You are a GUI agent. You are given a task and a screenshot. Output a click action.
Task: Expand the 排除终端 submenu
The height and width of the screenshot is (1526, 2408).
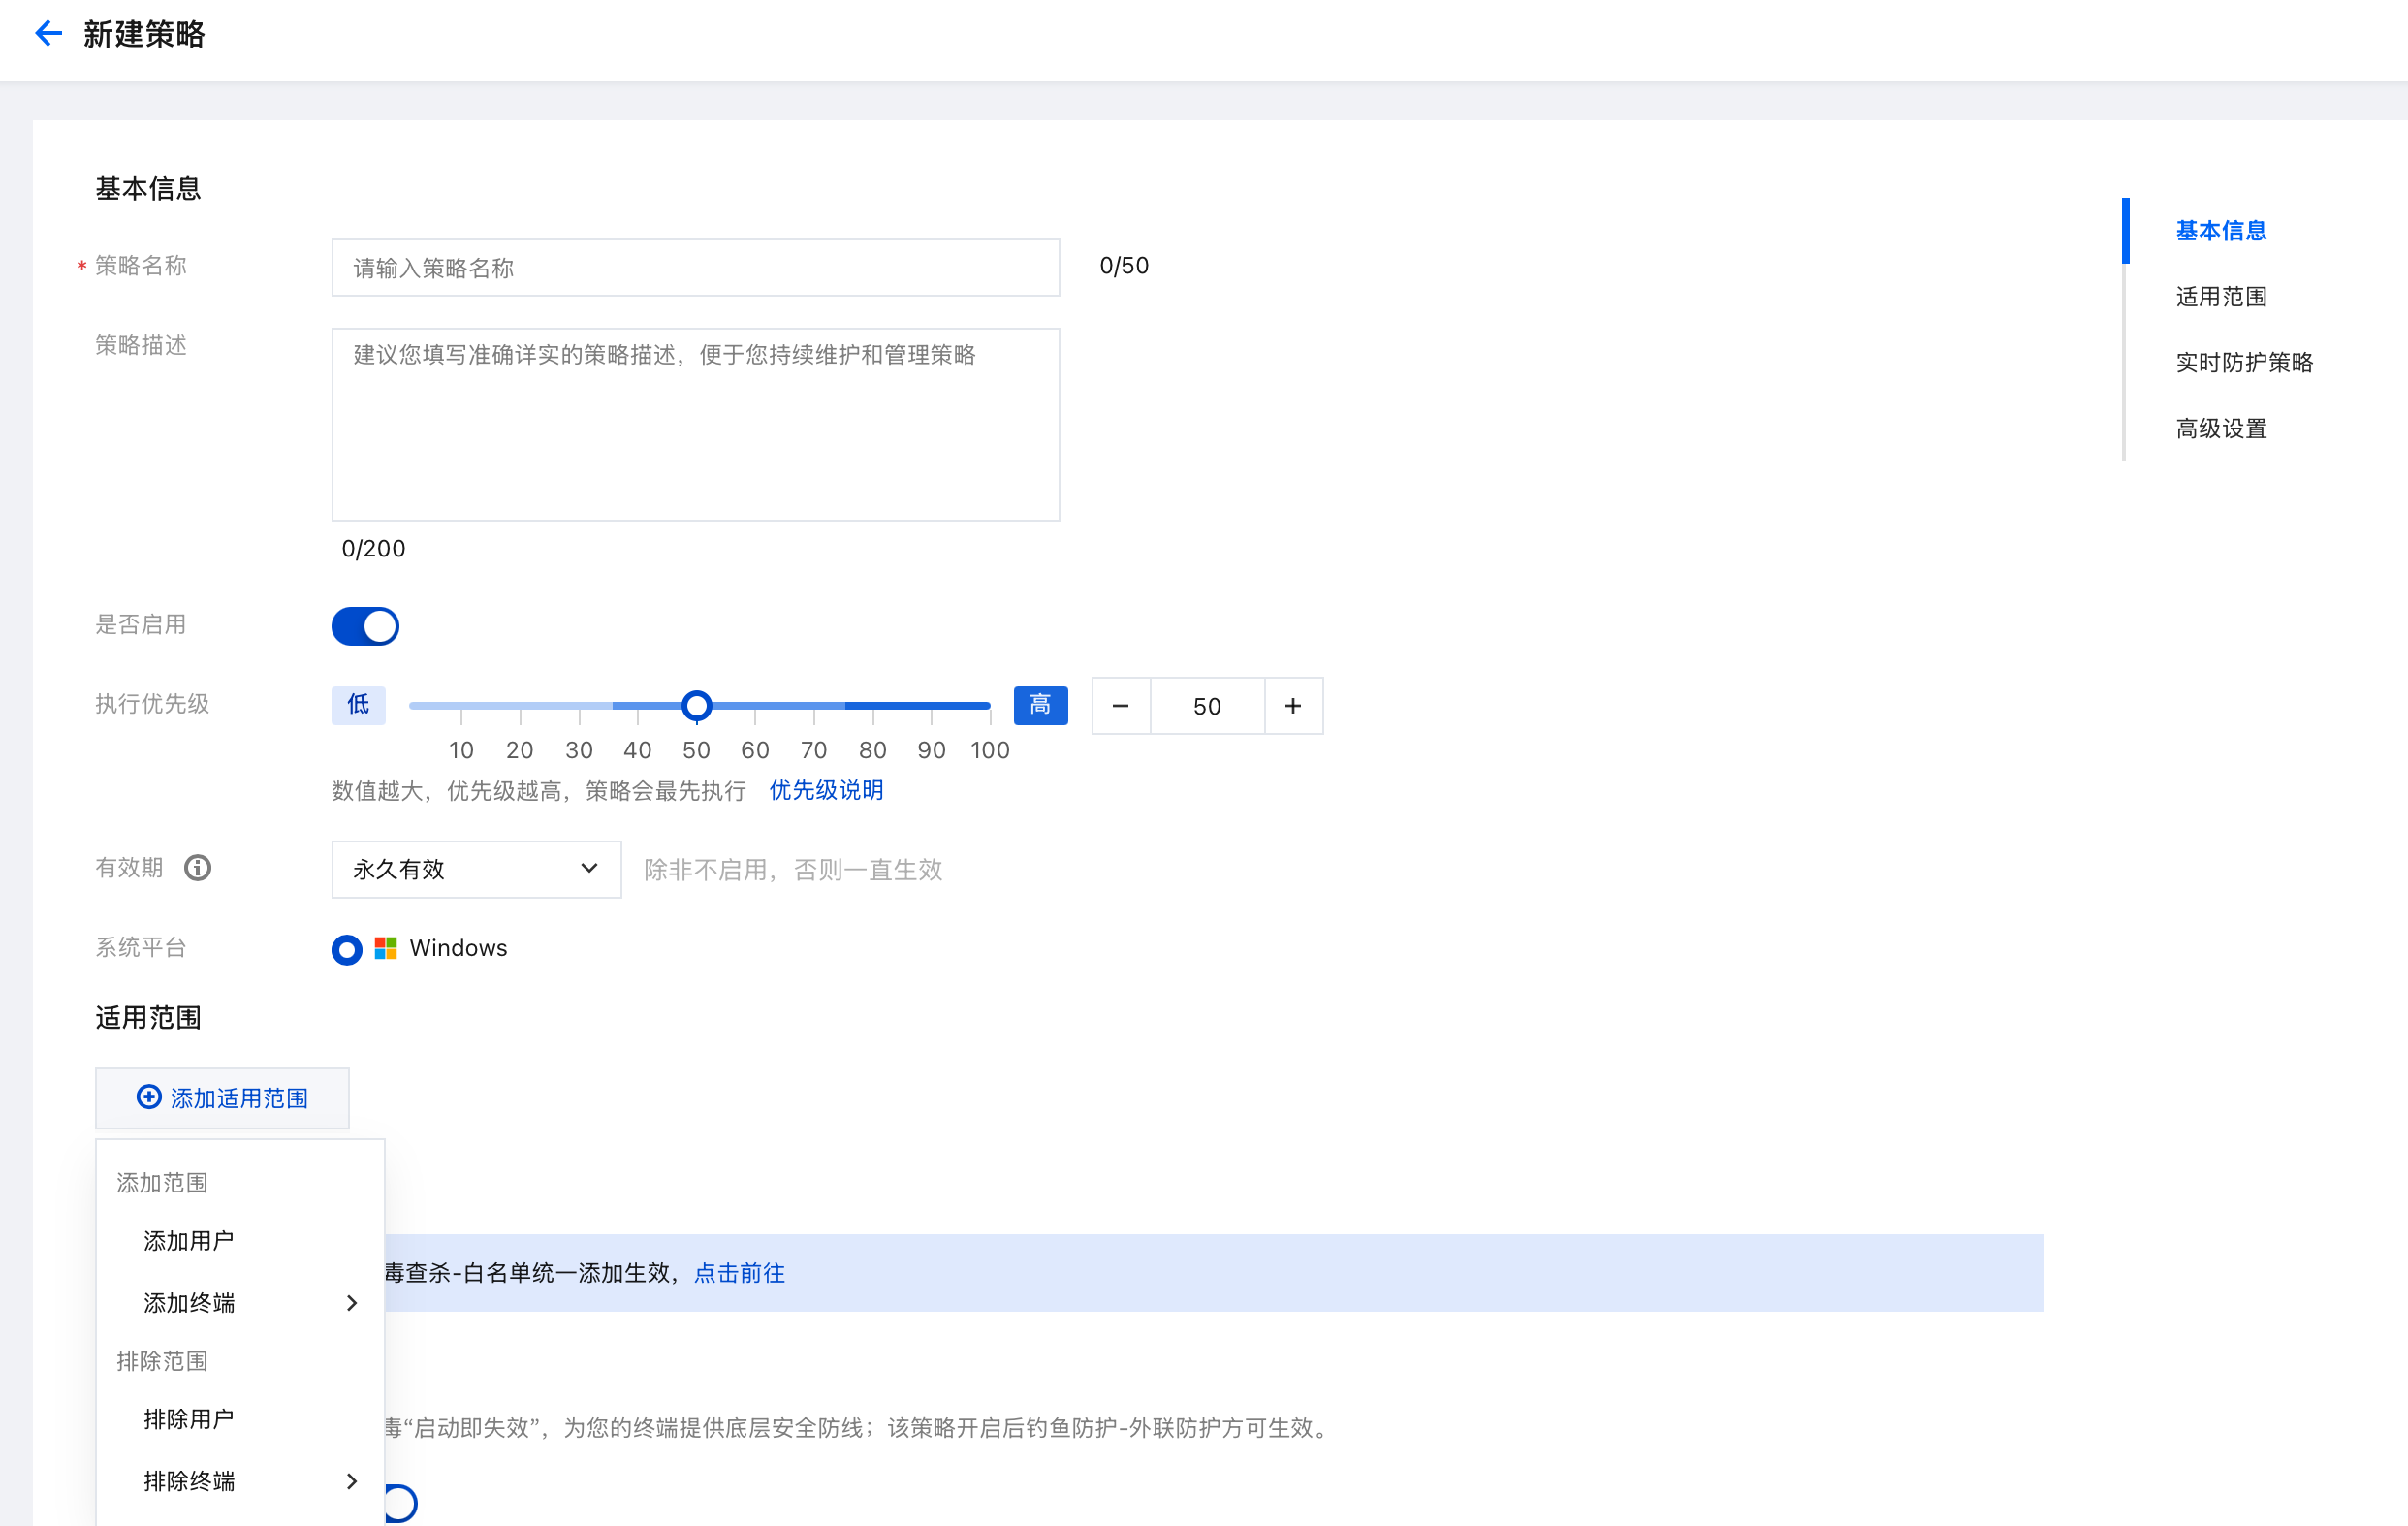coord(240,1481)
